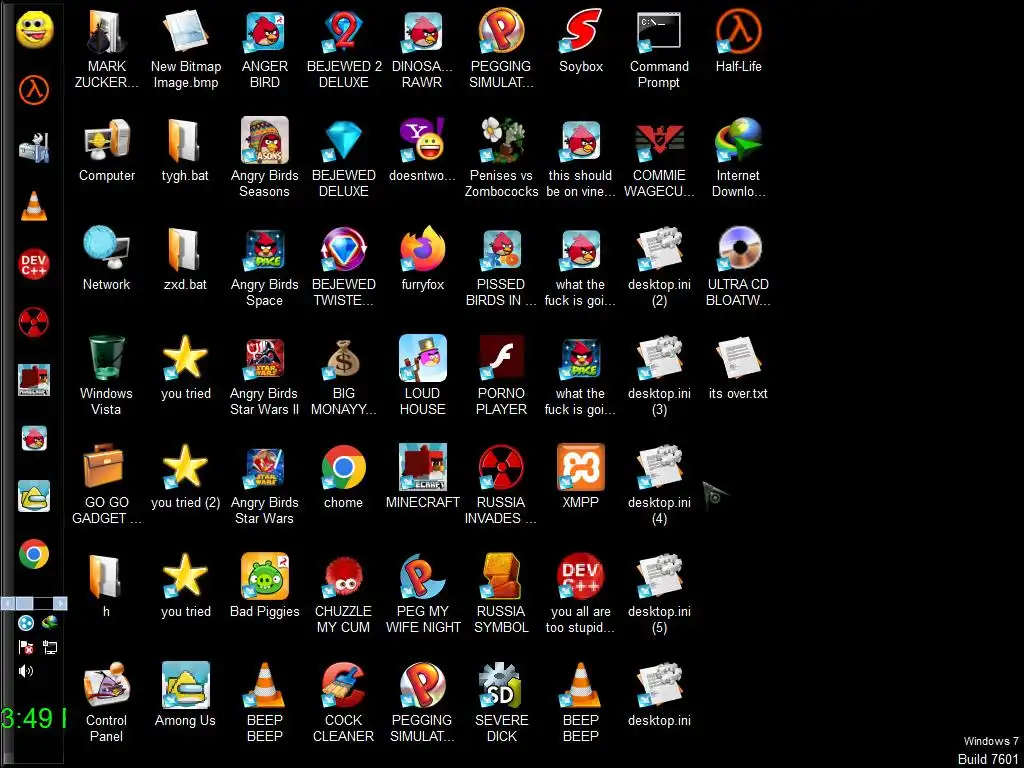Select the desktop.ini (4) file
The height and width of the screenshot is (768, 1024).
tap(659, 485)
